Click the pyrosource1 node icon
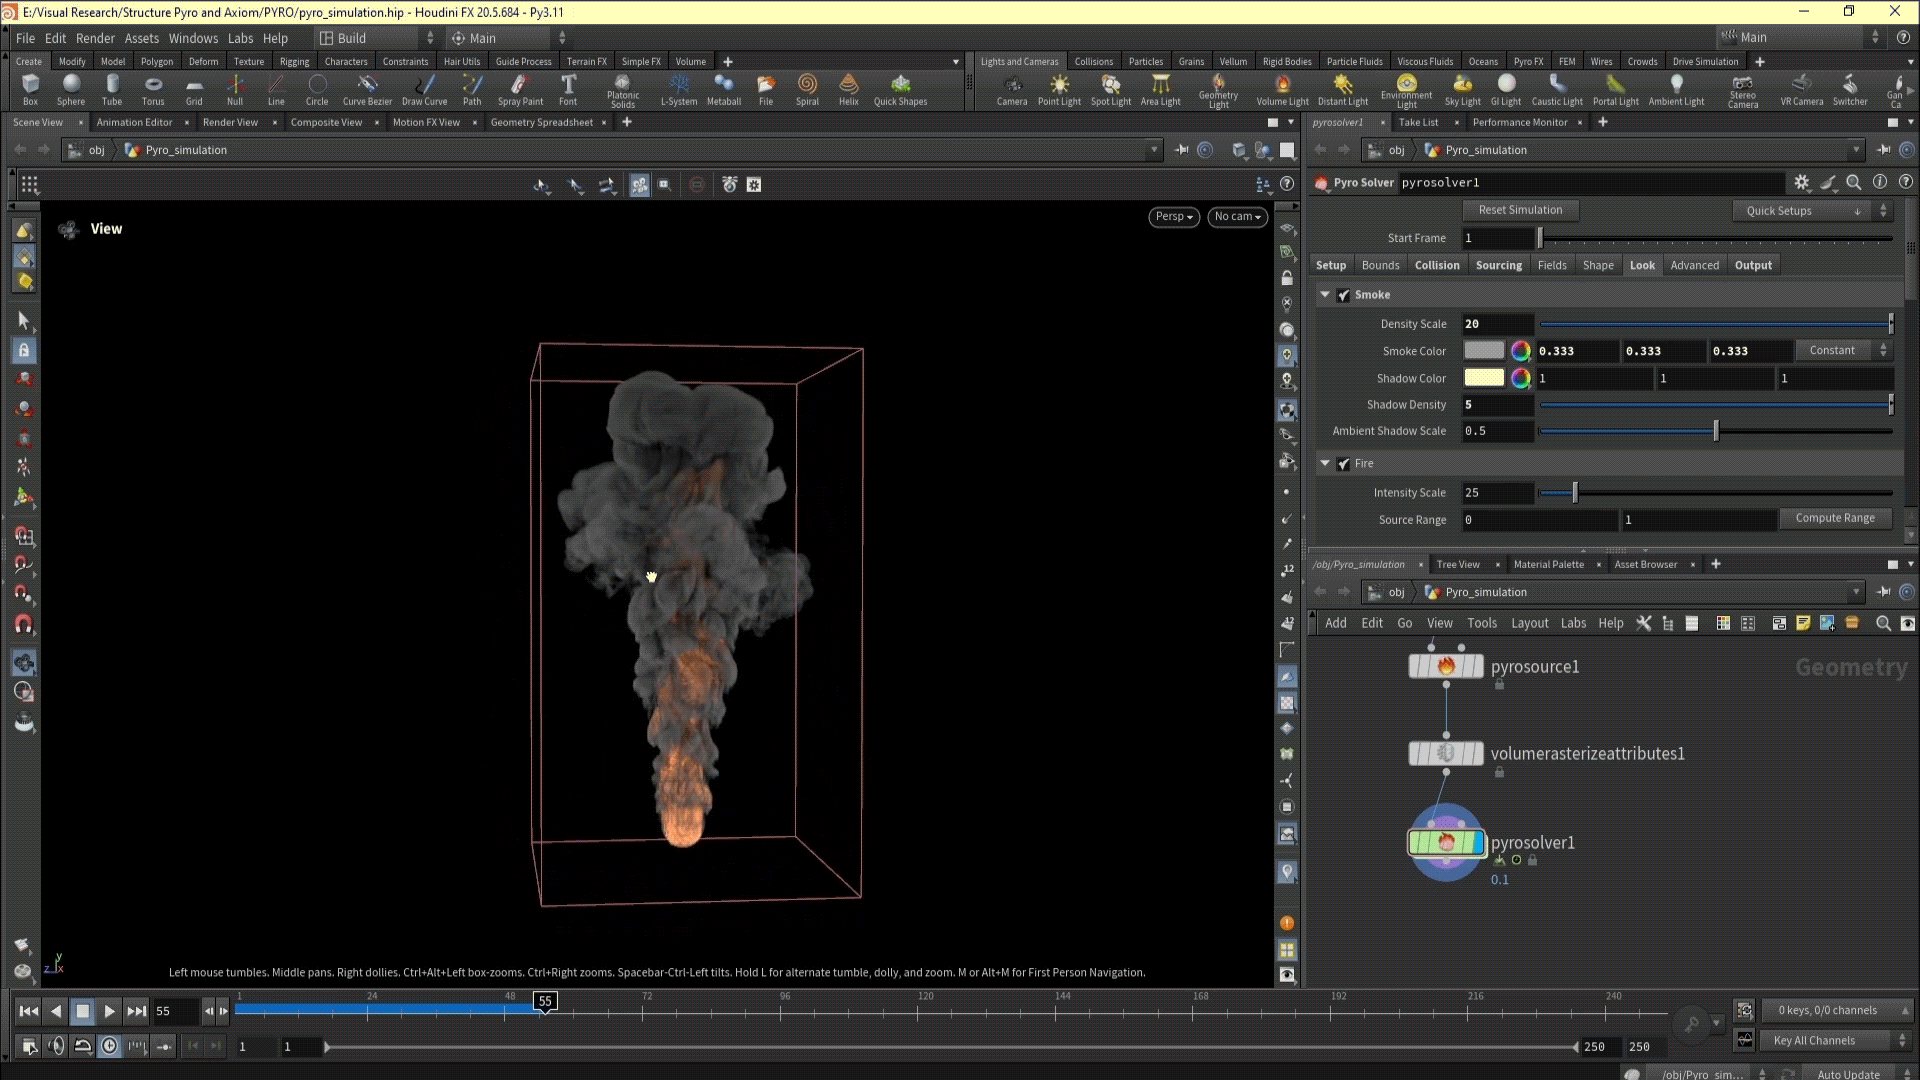This screenshot has width=1920, height=1080. click(x=1446, y=667)
